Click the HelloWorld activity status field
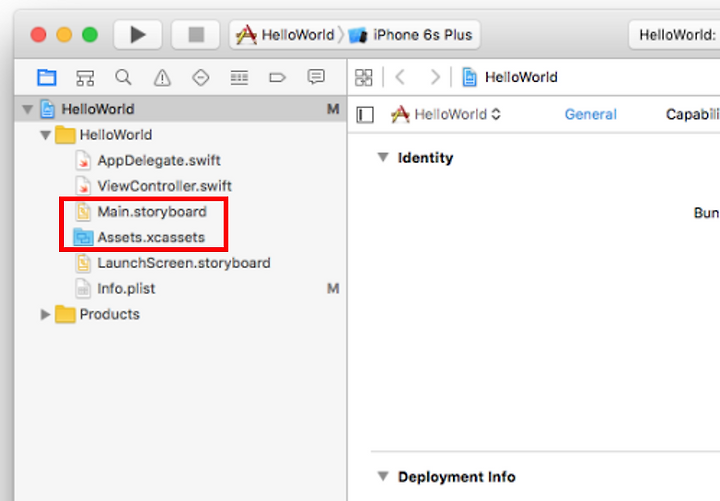The image size is (720, 501). point(674,34)
